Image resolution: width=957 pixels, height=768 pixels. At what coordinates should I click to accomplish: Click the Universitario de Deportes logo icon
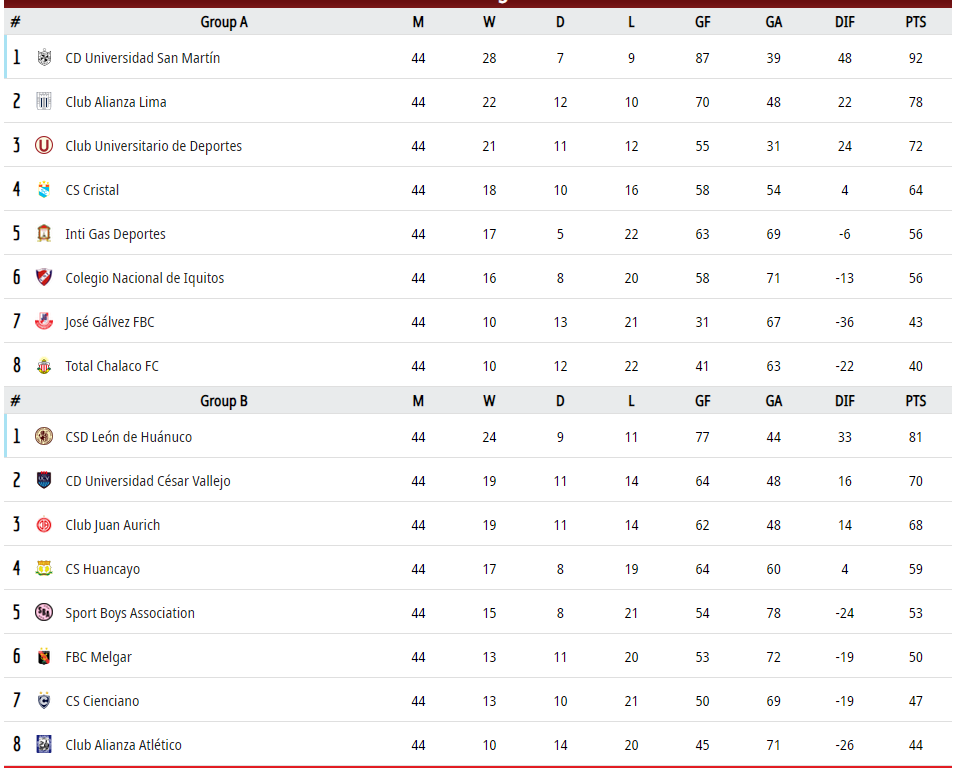pyautogui.click(x=44, y=146)
